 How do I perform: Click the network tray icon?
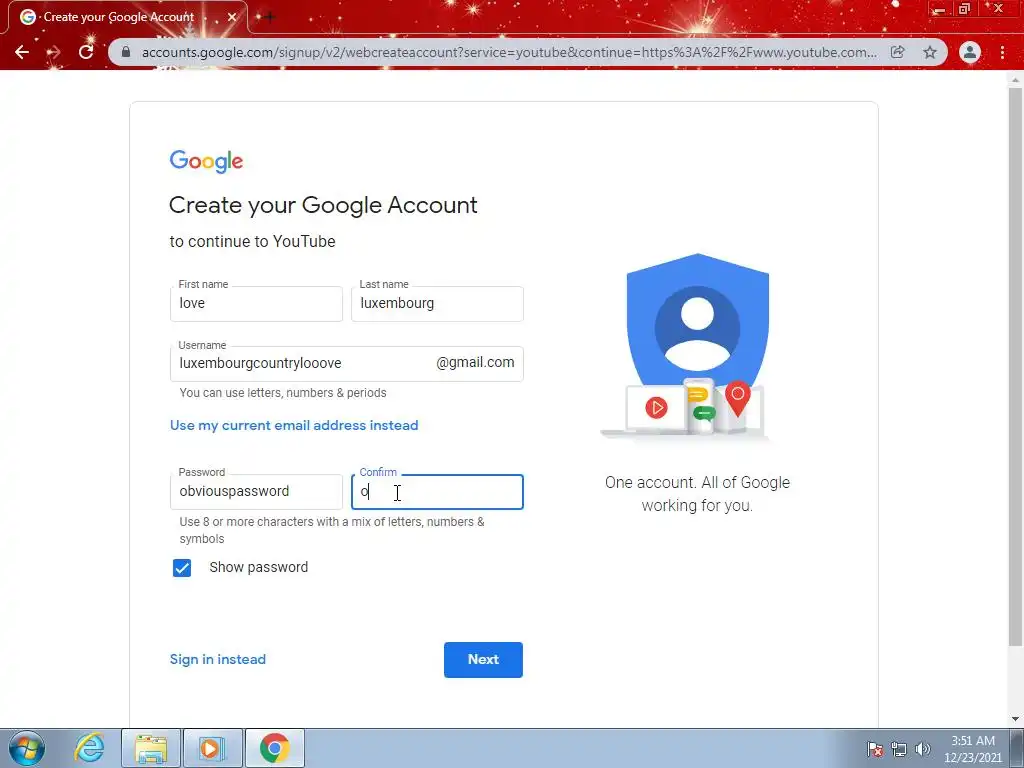[x=899, y=749]
